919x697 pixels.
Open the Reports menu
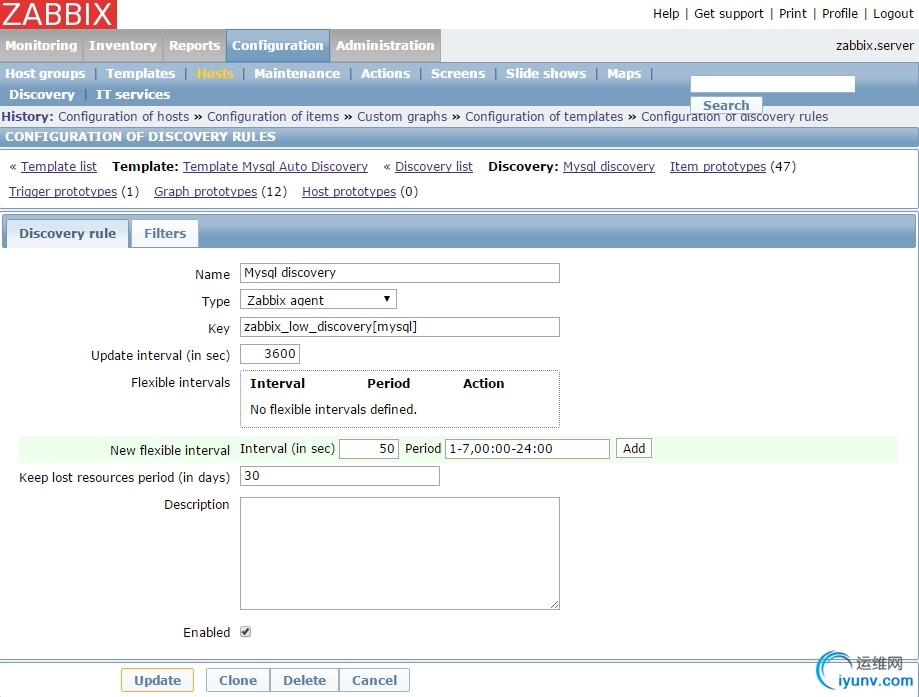point(194,45)
